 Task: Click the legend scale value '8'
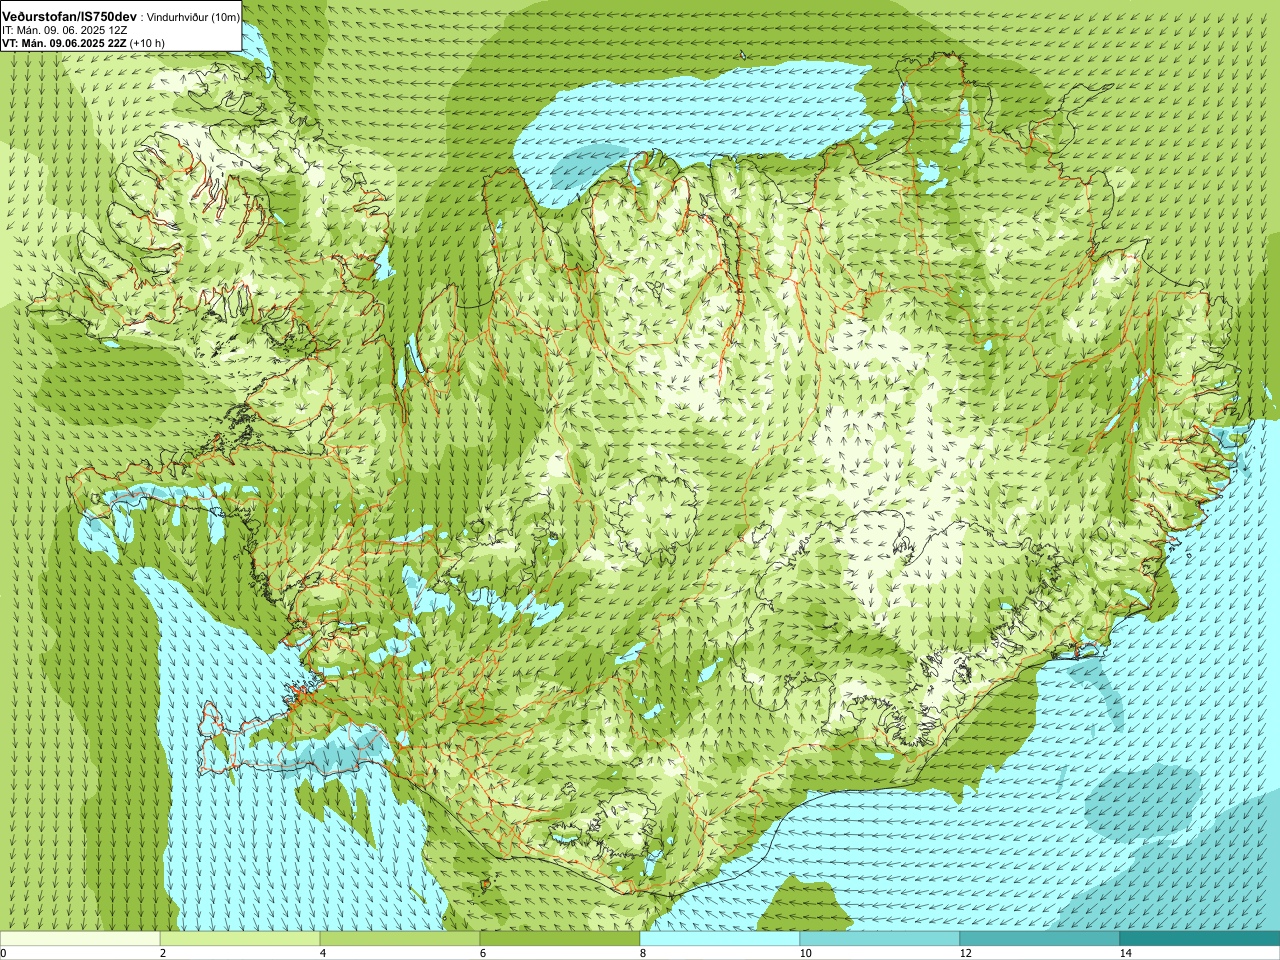pyautogui.click(x=643, y=953)
